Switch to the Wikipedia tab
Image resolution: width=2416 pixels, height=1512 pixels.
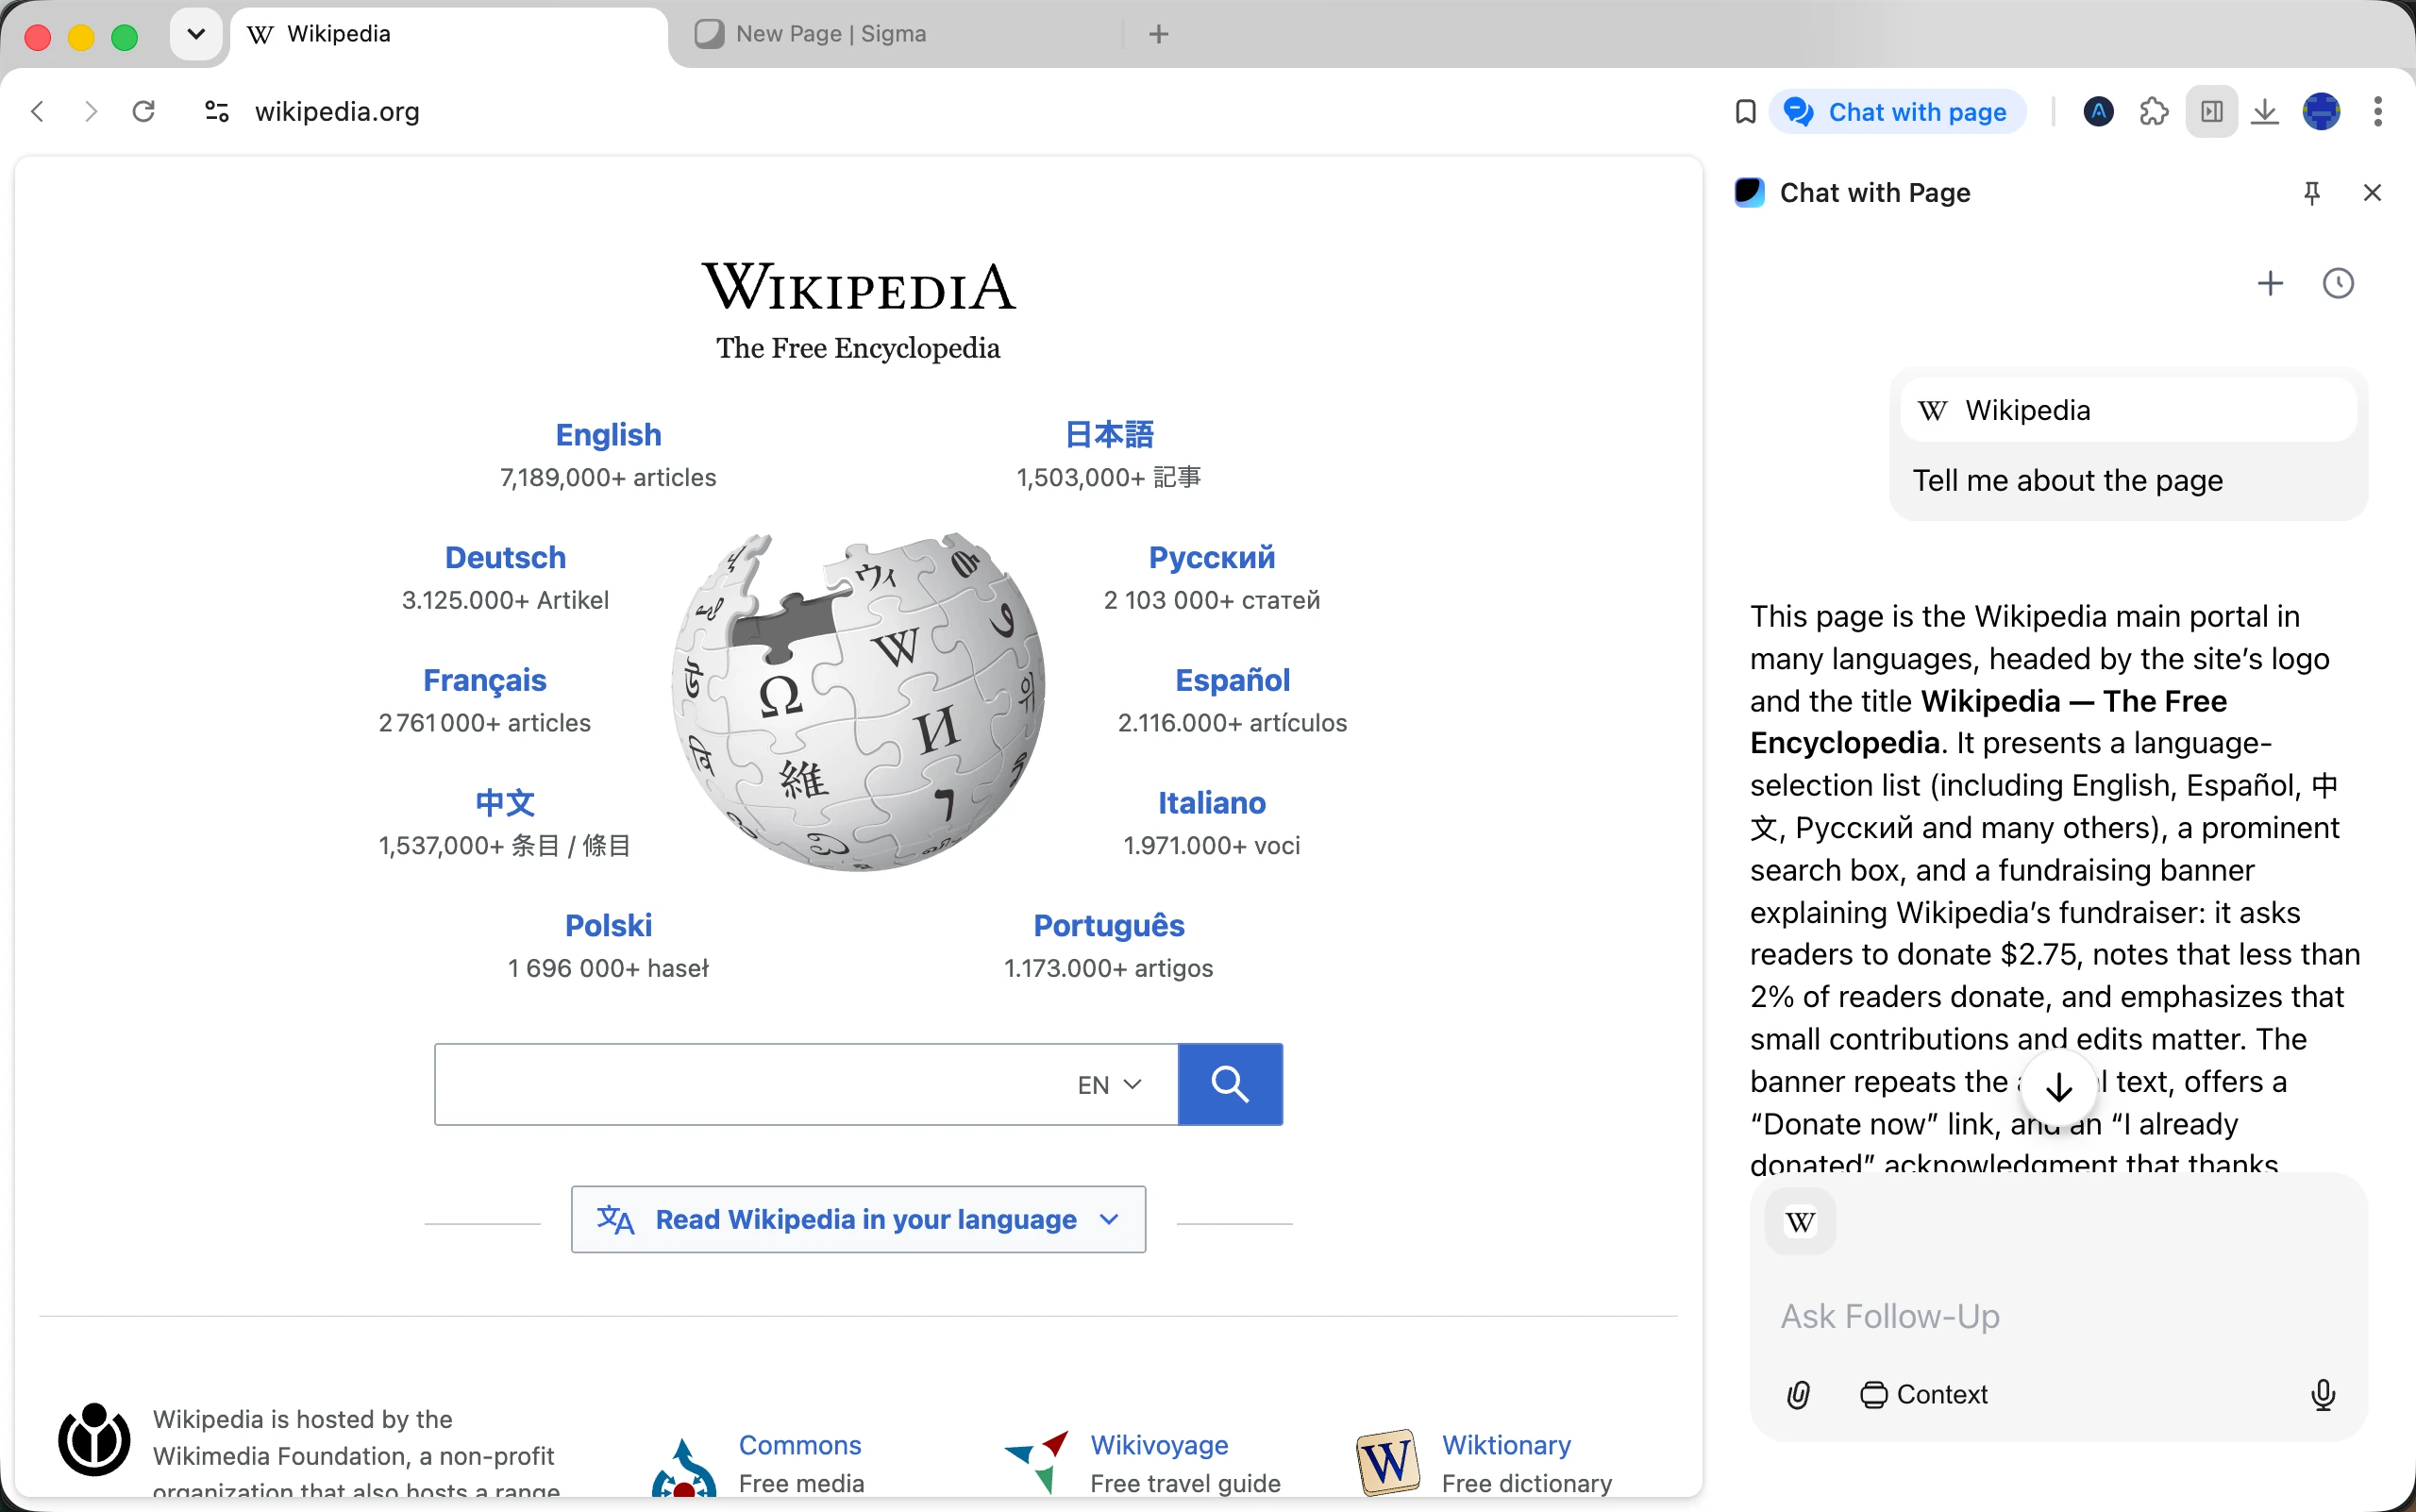[x=450, y=34]
